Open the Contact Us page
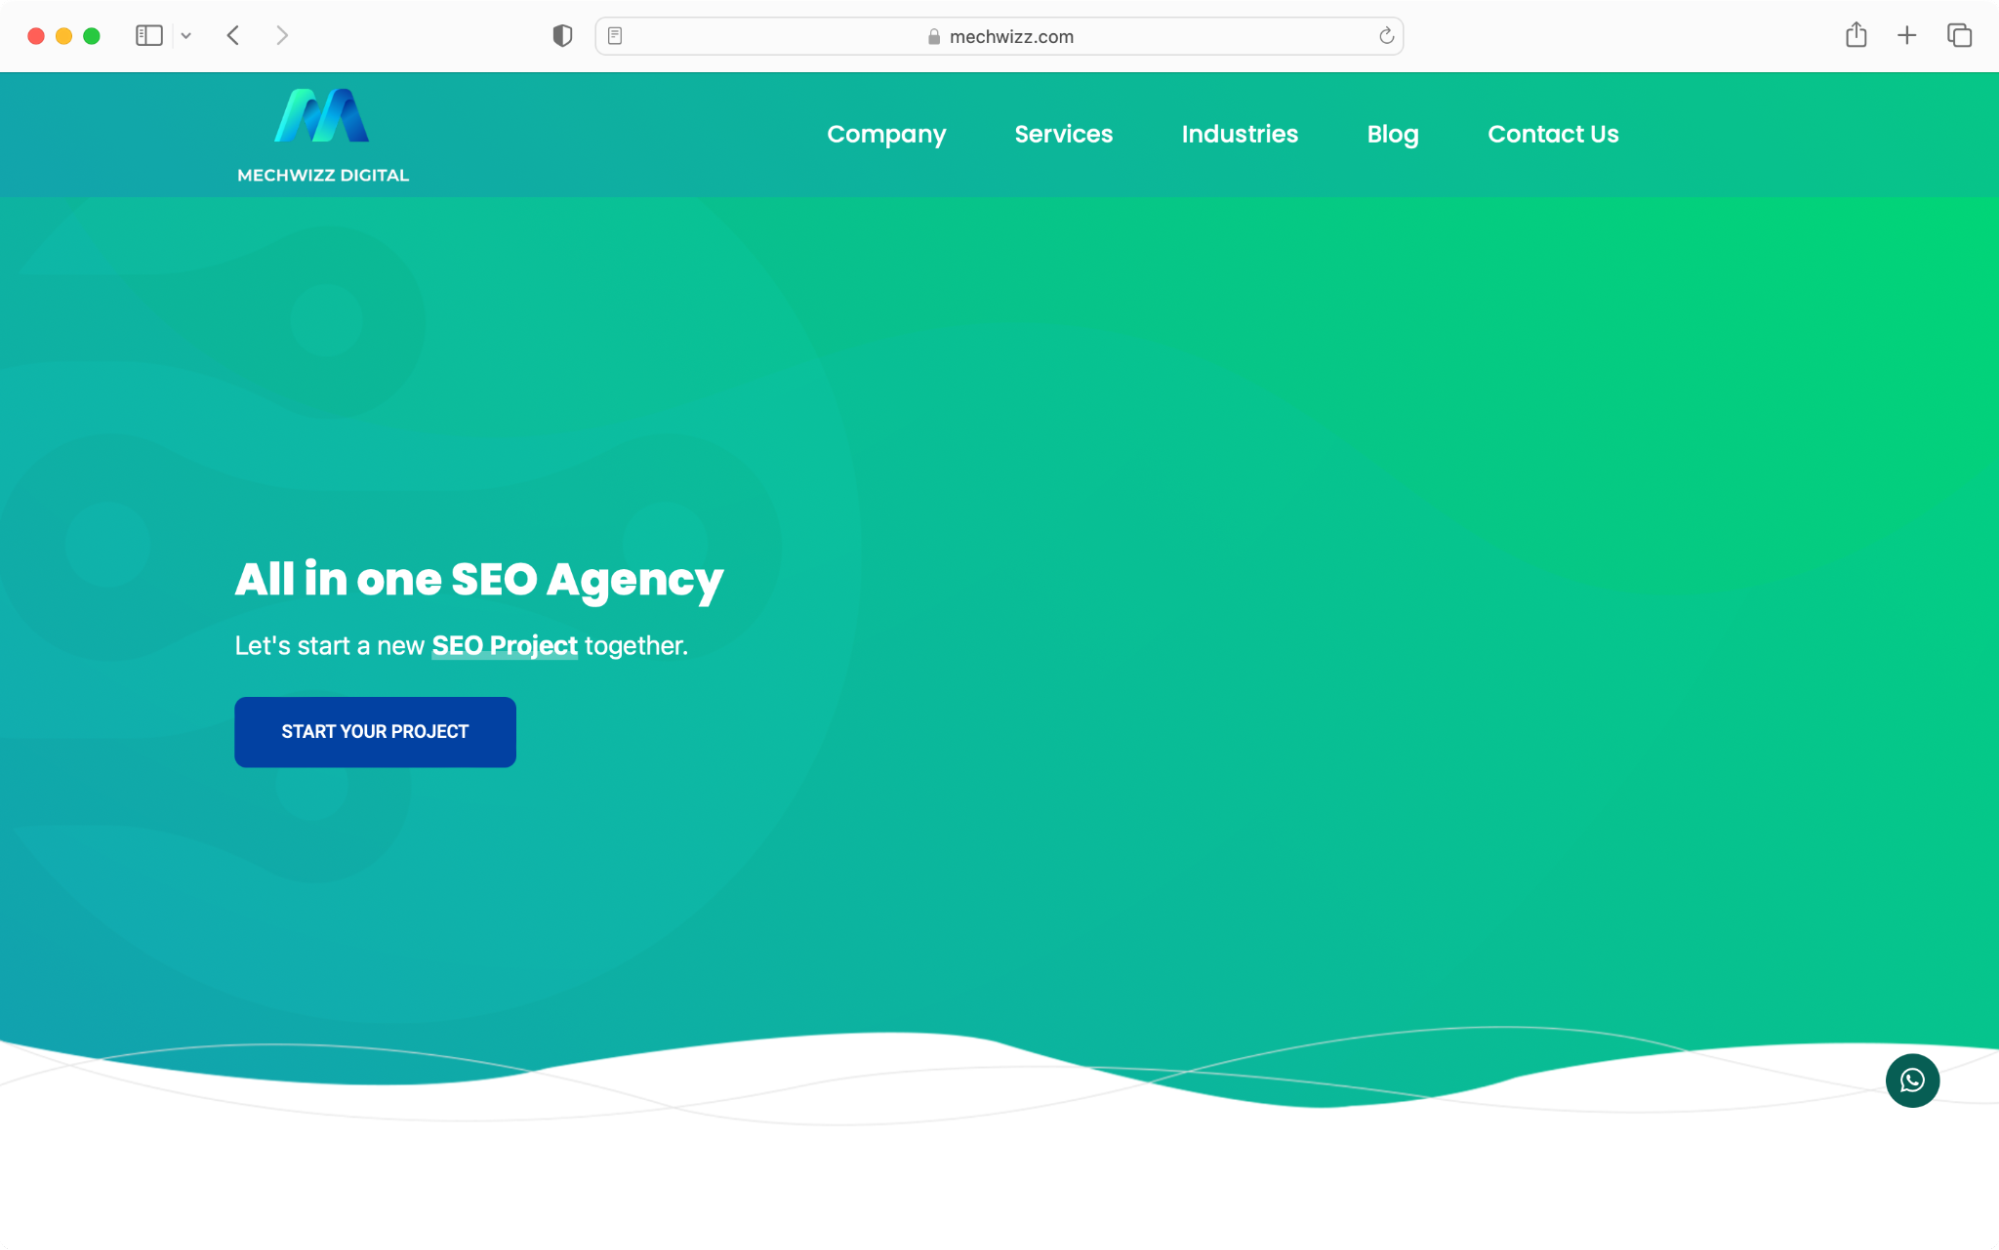1999x1250 pixels. click(1552, 134)
